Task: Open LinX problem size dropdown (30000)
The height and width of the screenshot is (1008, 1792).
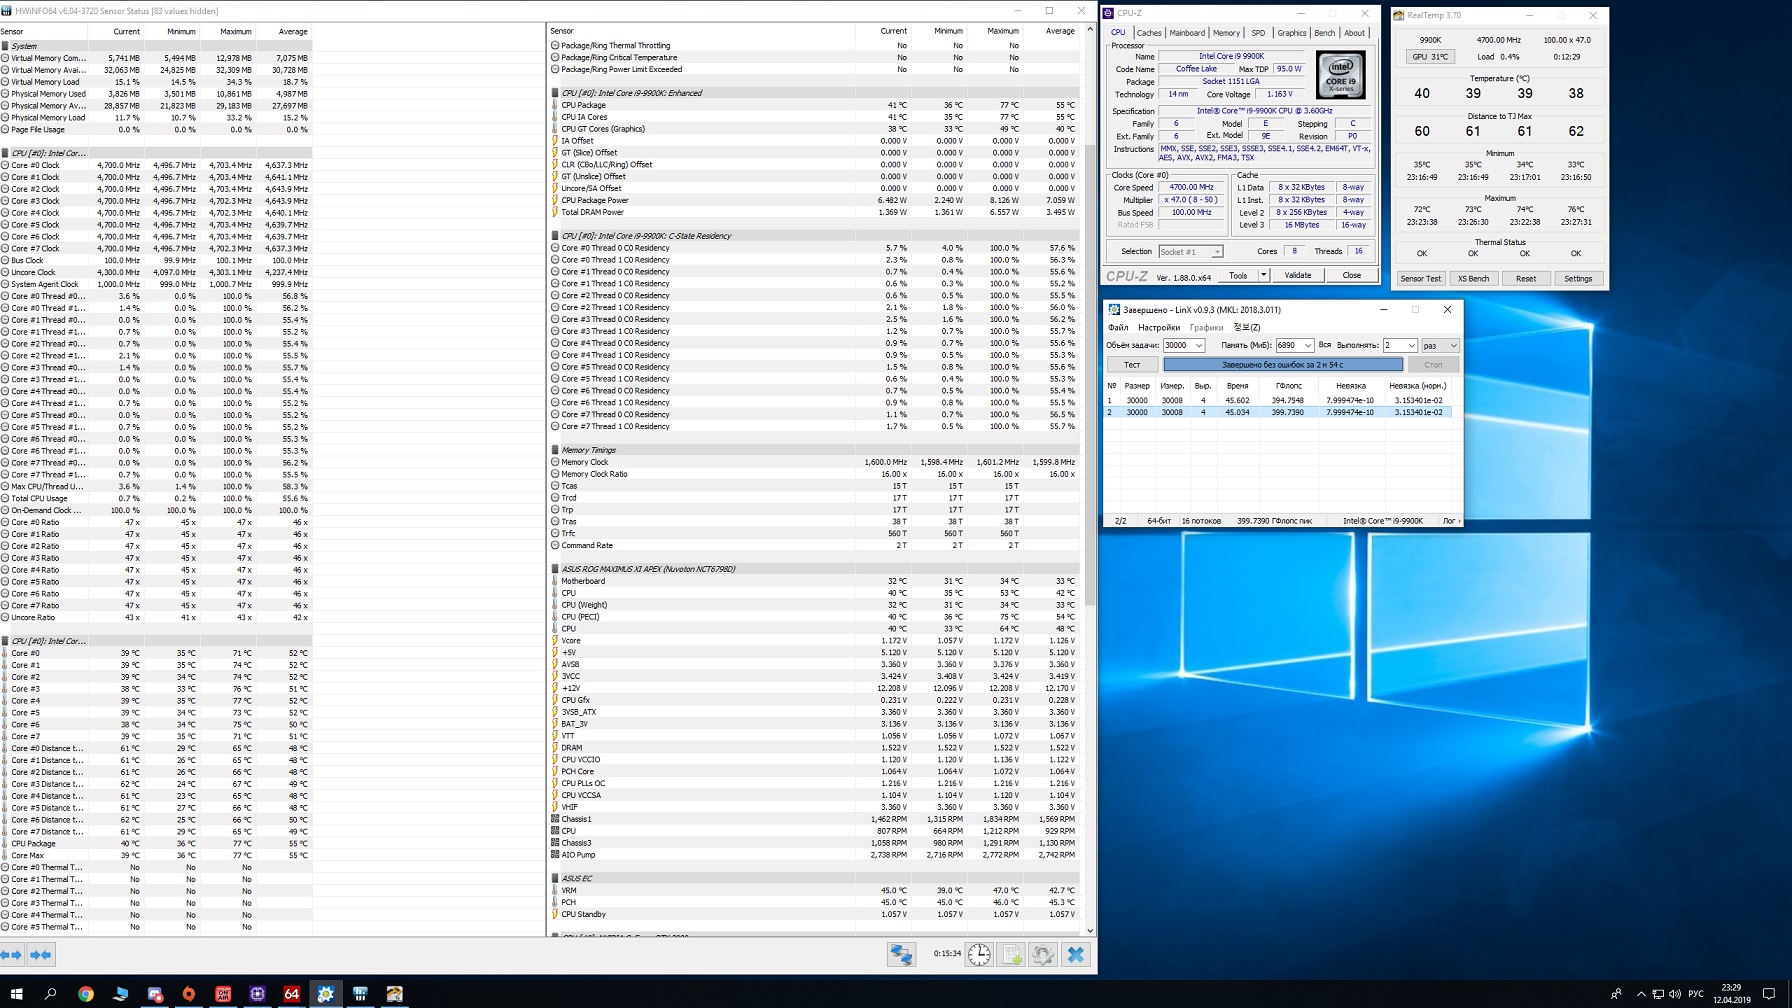Action: 1183,346
